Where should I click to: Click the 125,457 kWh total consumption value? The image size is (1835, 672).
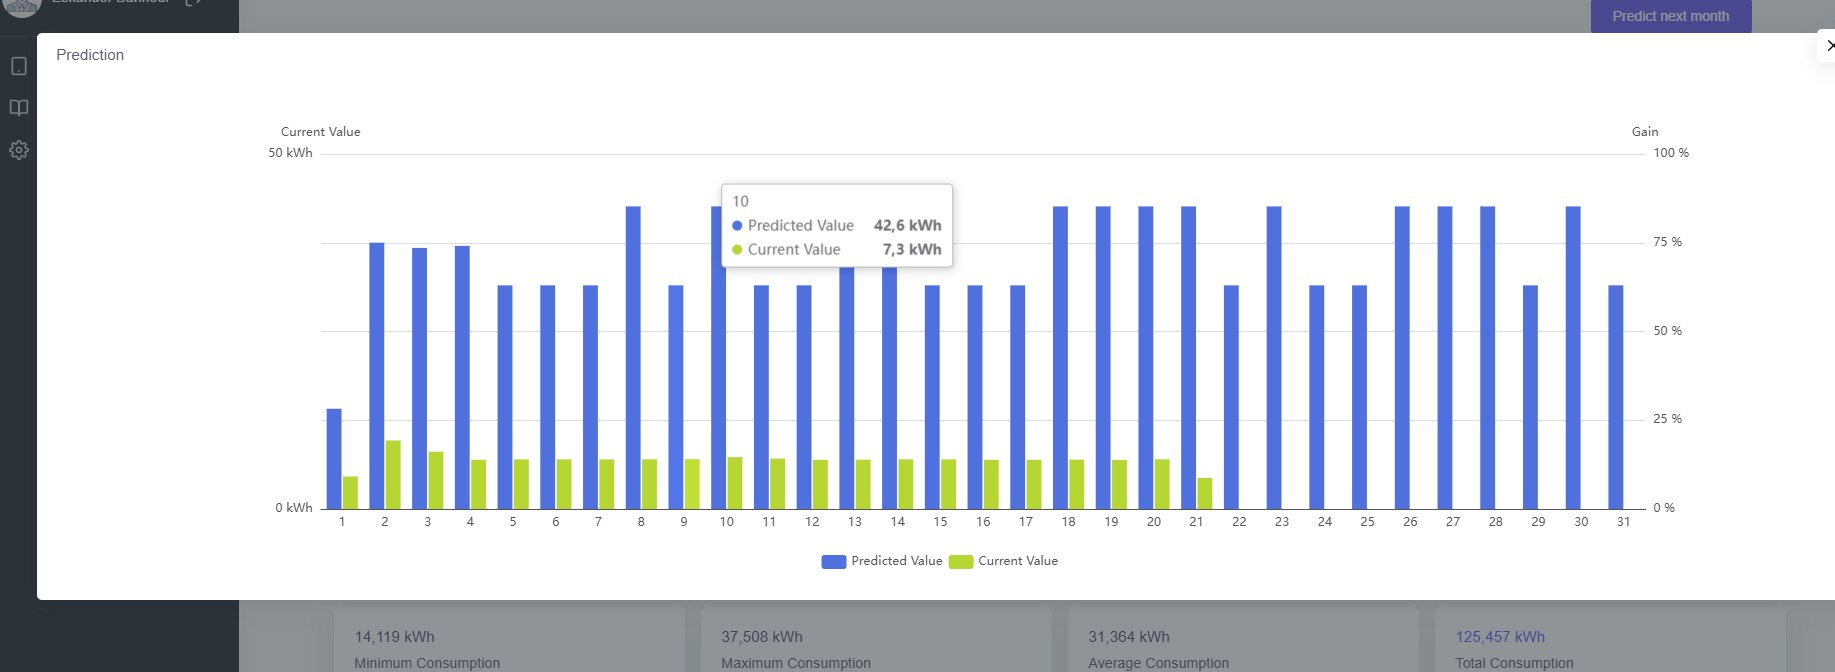pos(1500,637)
